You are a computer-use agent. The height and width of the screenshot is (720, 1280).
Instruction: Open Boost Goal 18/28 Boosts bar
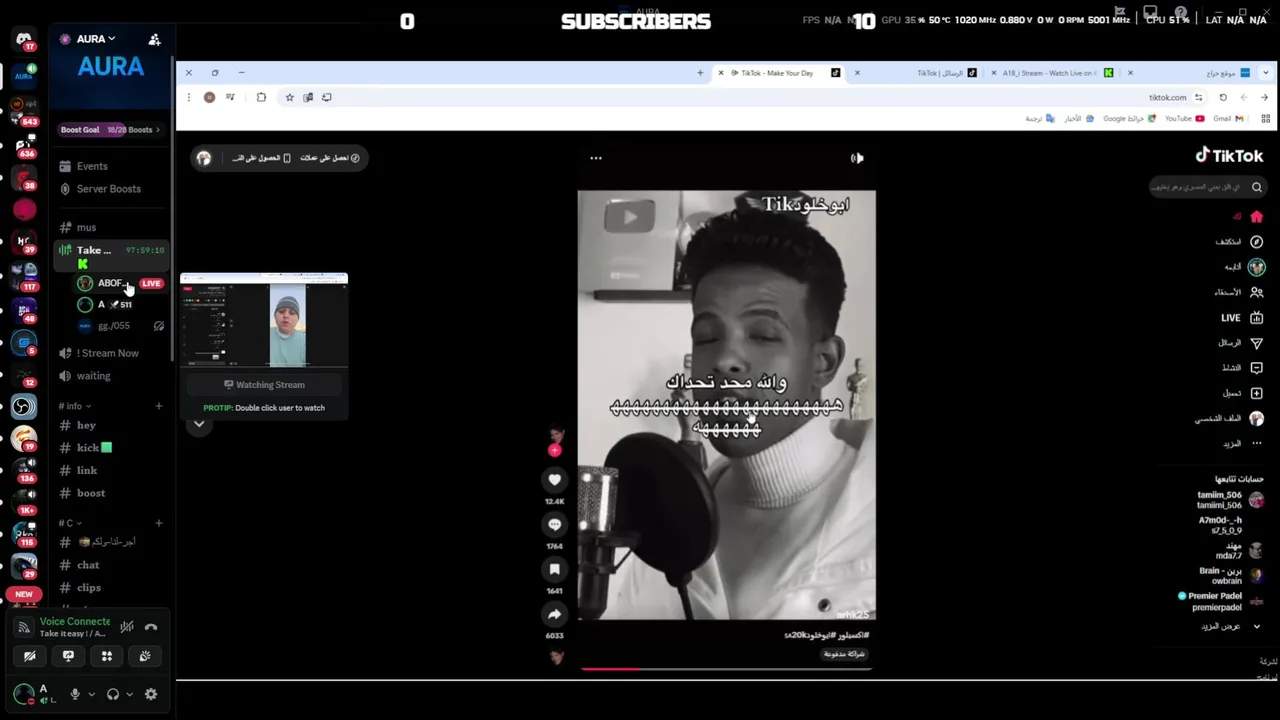pos(110,130)
